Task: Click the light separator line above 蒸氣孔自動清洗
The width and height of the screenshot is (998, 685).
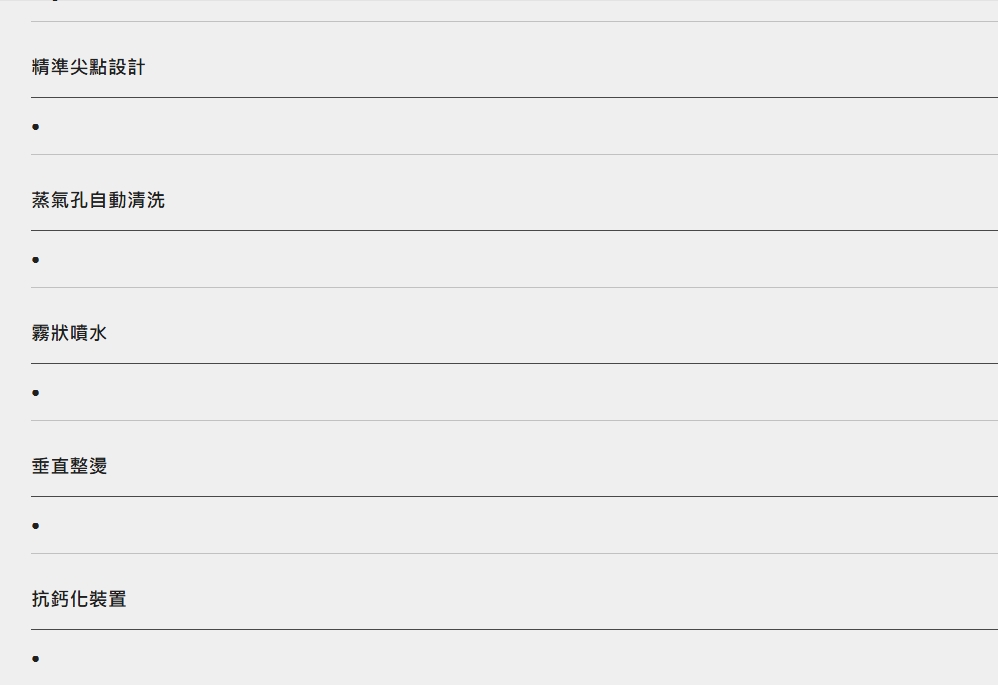Action: click(514, 155)
